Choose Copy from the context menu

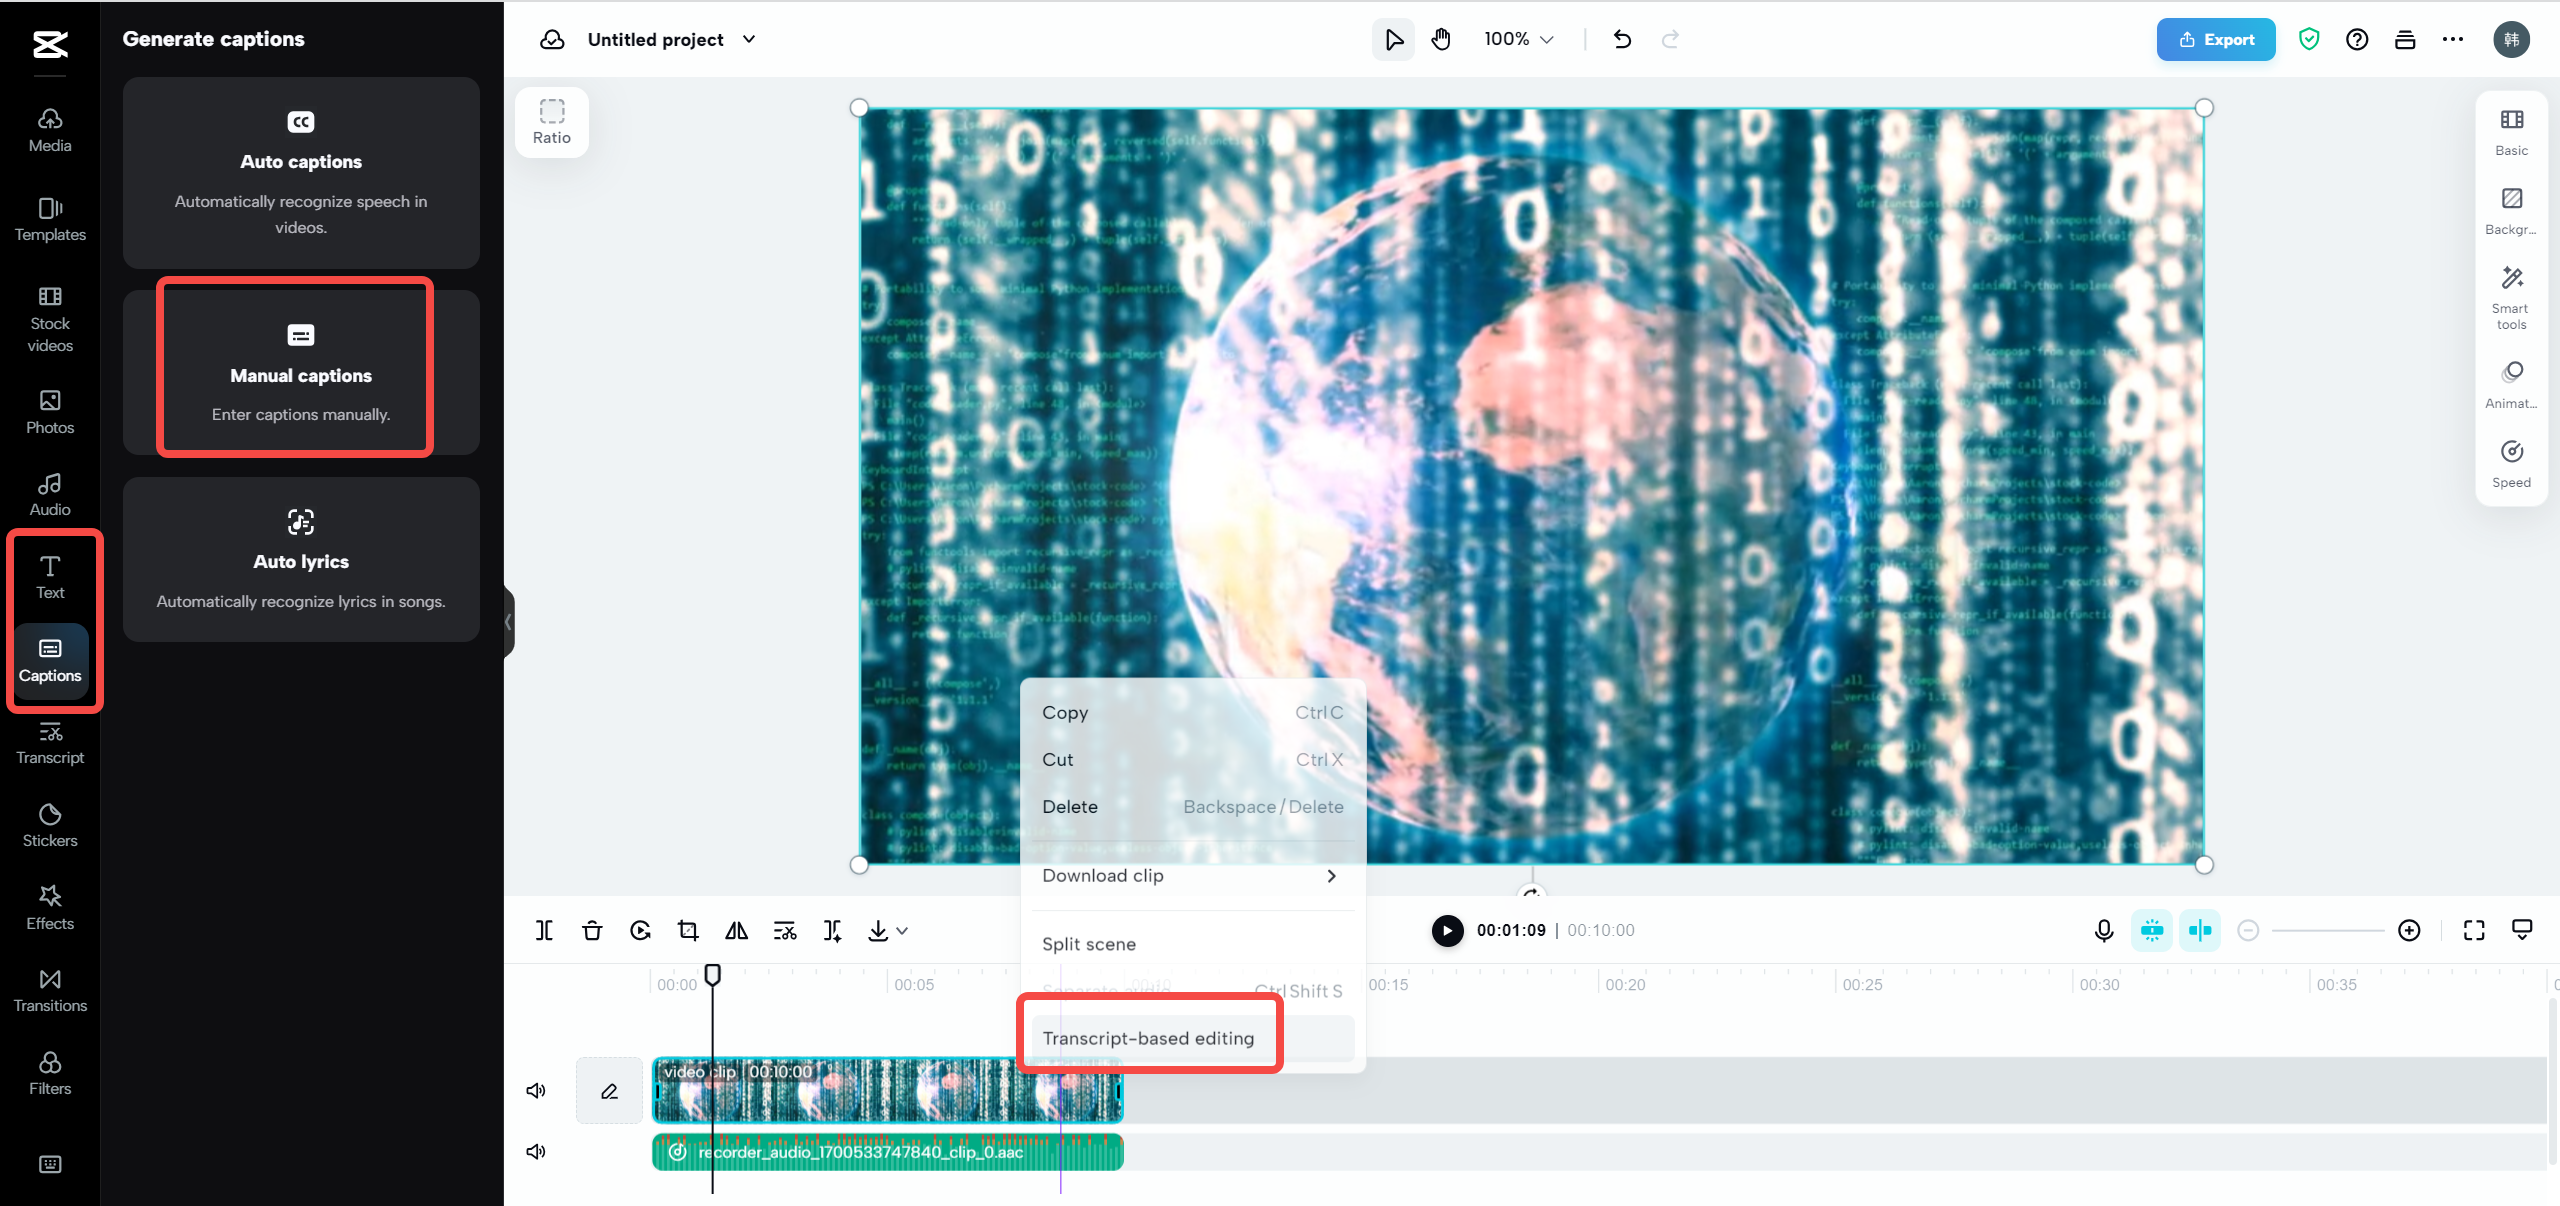tap(1065, 712)
